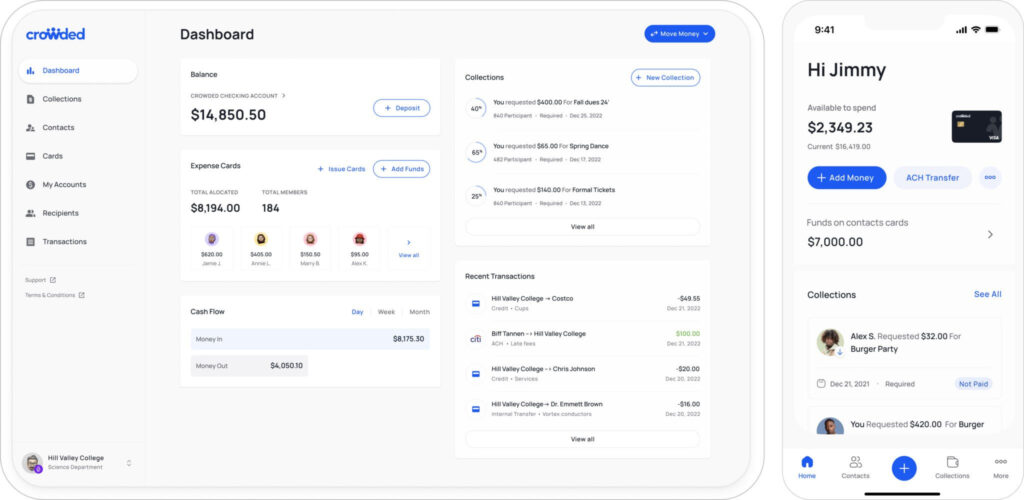This screenshot has height=500, width=1024.
Task: Click the 65% Spring Dance progress ring
Action: [x=476, y=153]
